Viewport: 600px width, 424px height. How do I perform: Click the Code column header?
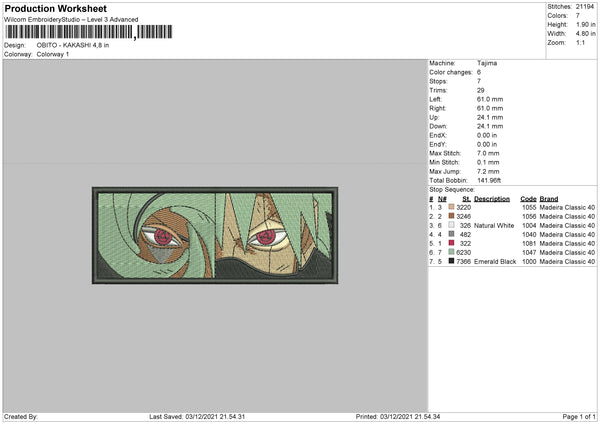(528, 199)
